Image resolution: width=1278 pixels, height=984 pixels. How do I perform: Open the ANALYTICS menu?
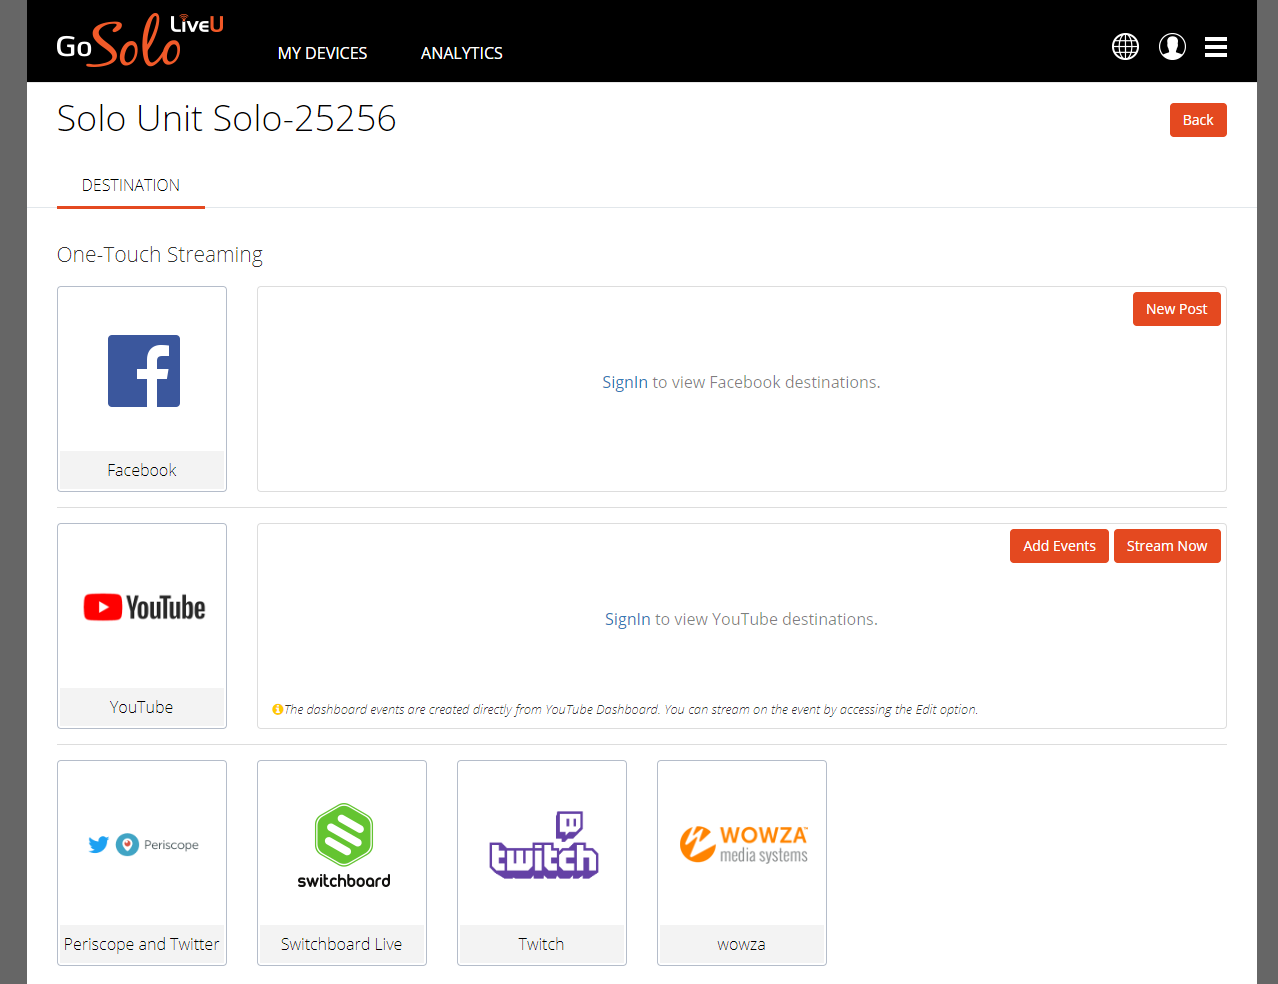[461, 53]
